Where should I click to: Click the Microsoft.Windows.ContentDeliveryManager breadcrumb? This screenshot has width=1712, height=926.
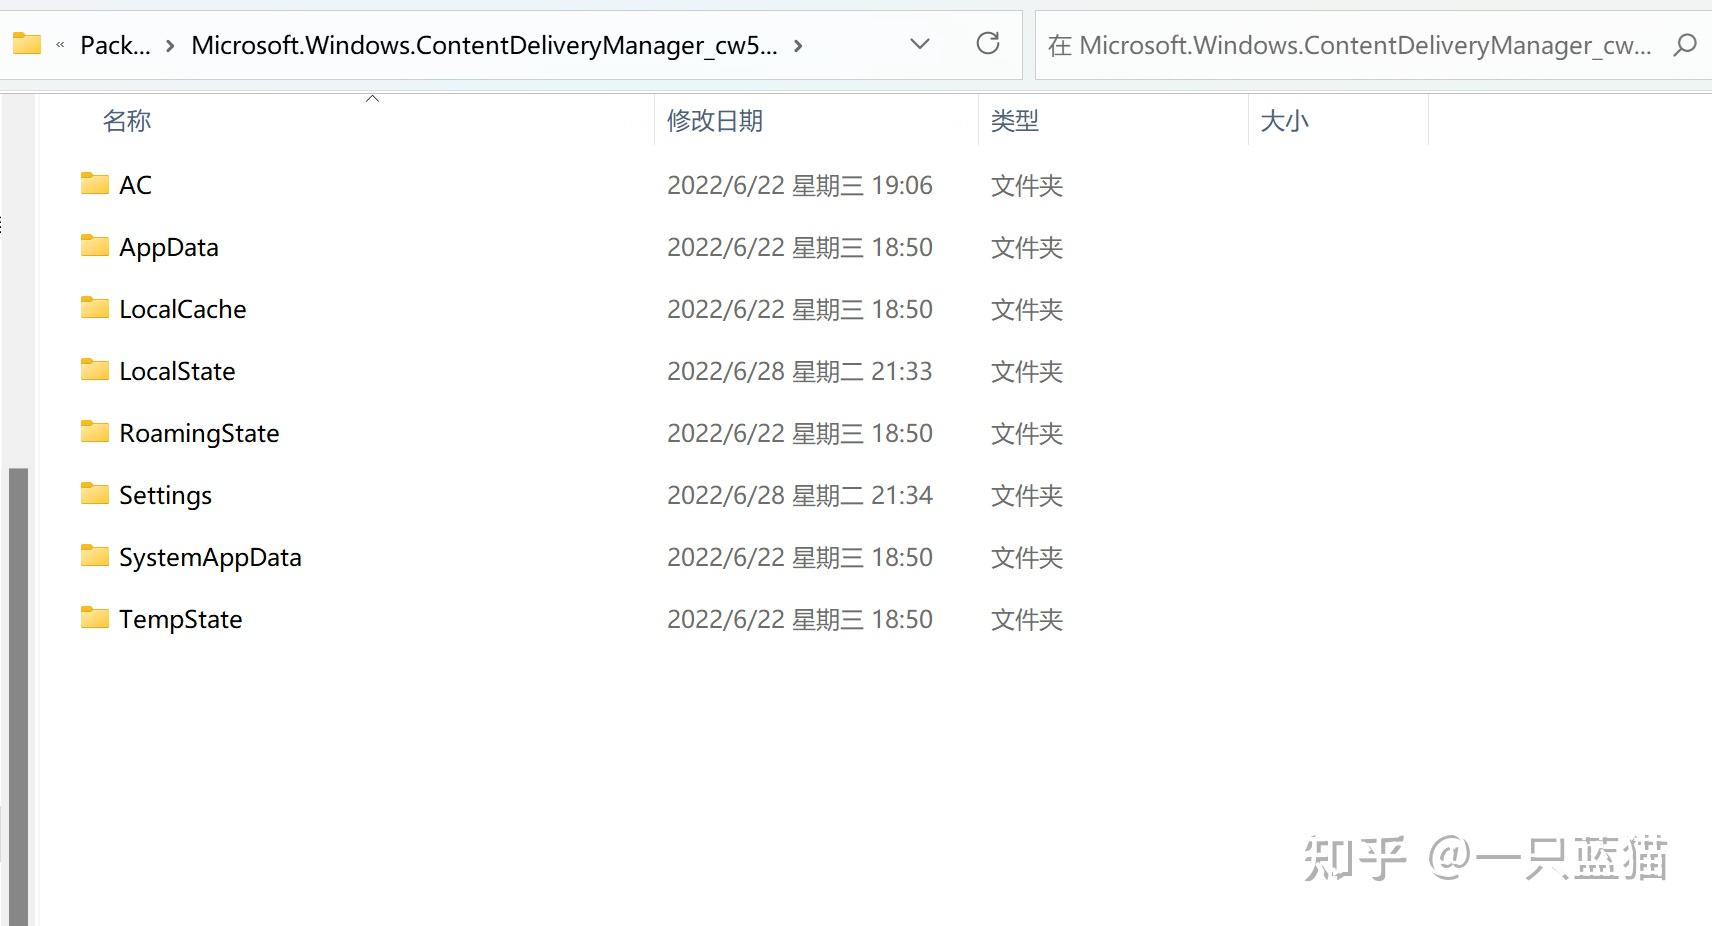tap(483, 44)
